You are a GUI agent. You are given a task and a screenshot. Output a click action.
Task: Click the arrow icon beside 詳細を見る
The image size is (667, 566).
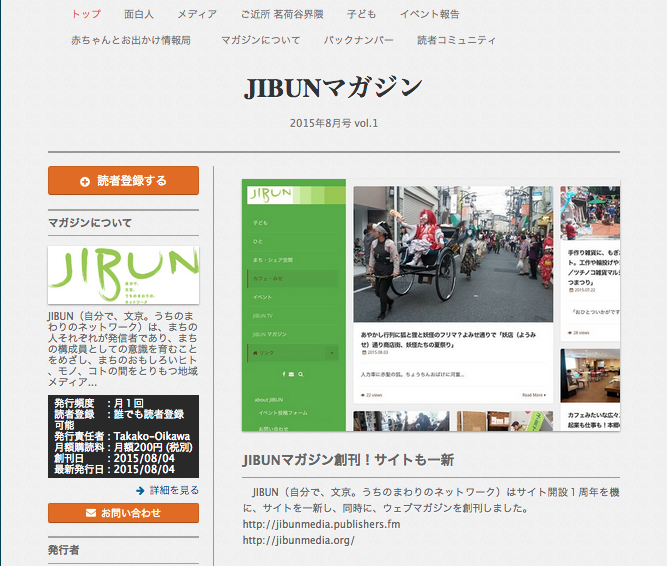click(x=140, y=490)
